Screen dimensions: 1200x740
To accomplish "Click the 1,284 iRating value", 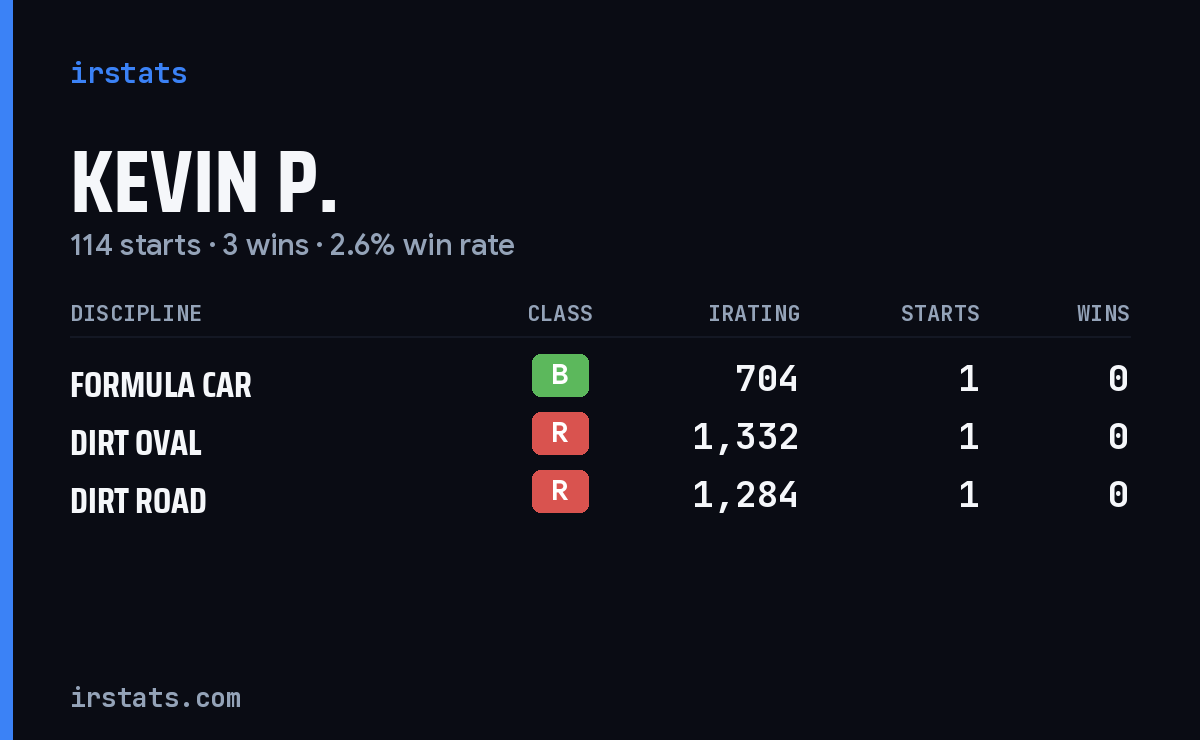I will pos(746,495).
